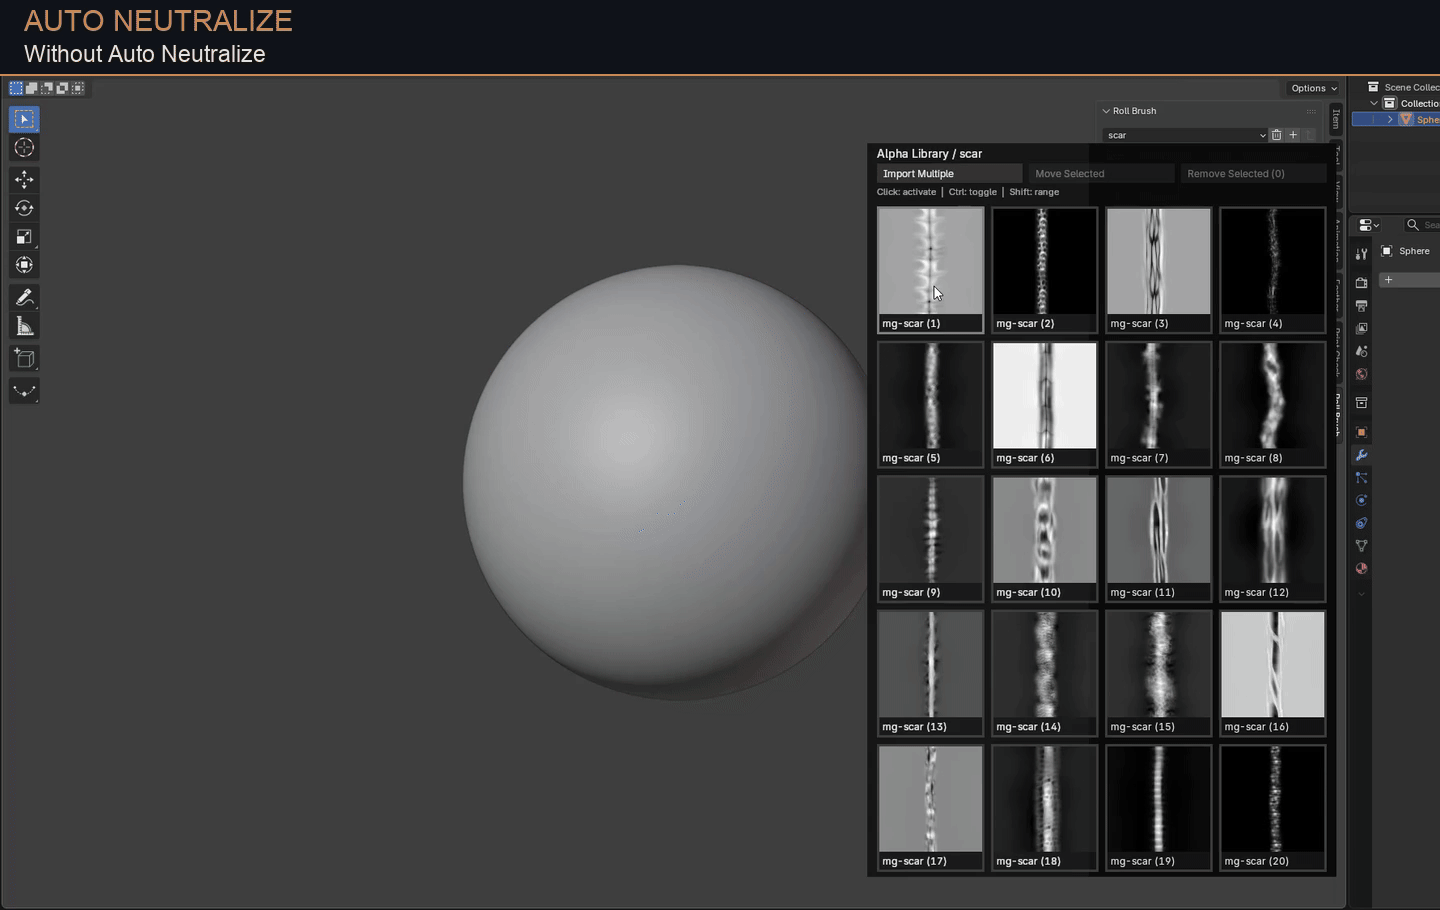Open the Modifiers wrench properties tab
Image resolution: width=1440 pixels, height=910 pixels.
click(x=1361, y=455)
